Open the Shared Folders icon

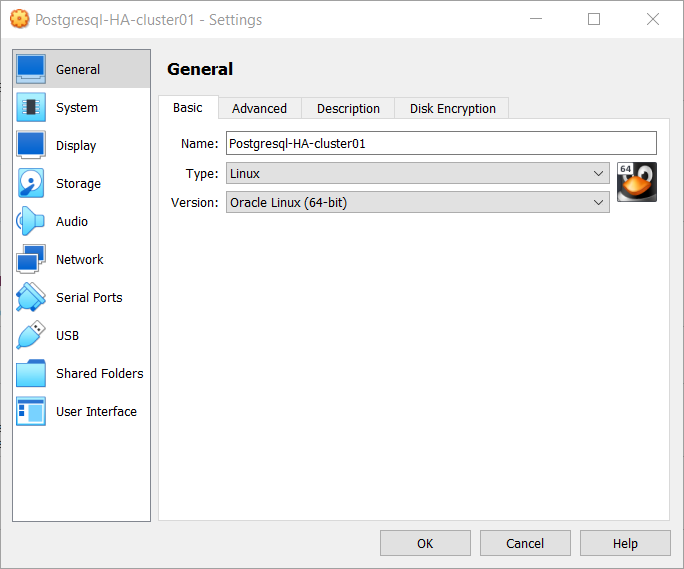point(31,374)
